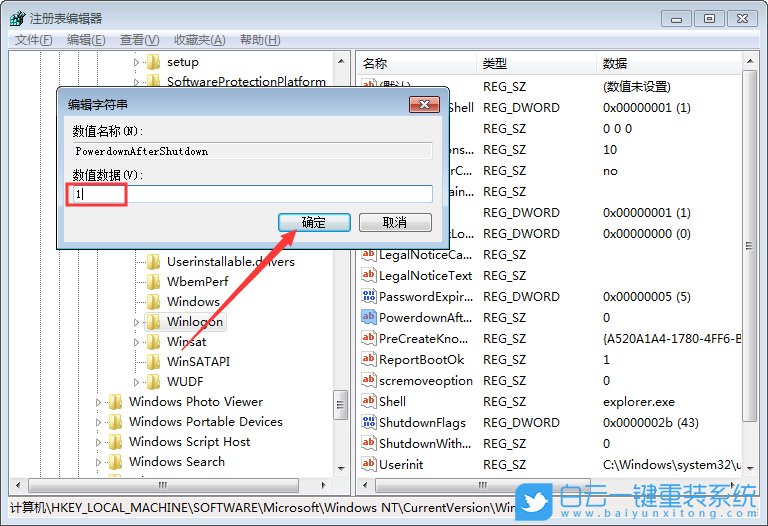Open the 文件(F) menu
This screenshot has width=768, height=526.
coord(33,40)
